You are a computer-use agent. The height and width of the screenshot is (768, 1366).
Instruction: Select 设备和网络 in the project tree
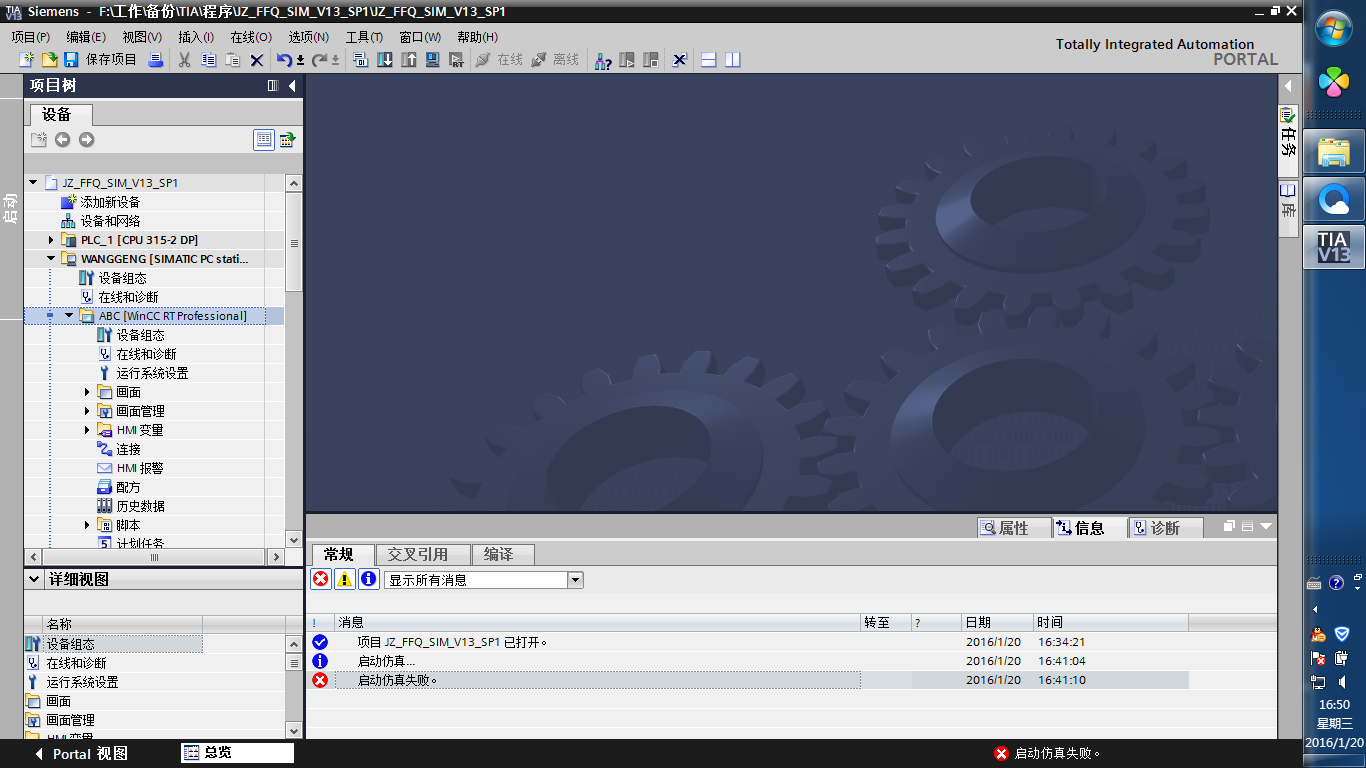(110, 221)
